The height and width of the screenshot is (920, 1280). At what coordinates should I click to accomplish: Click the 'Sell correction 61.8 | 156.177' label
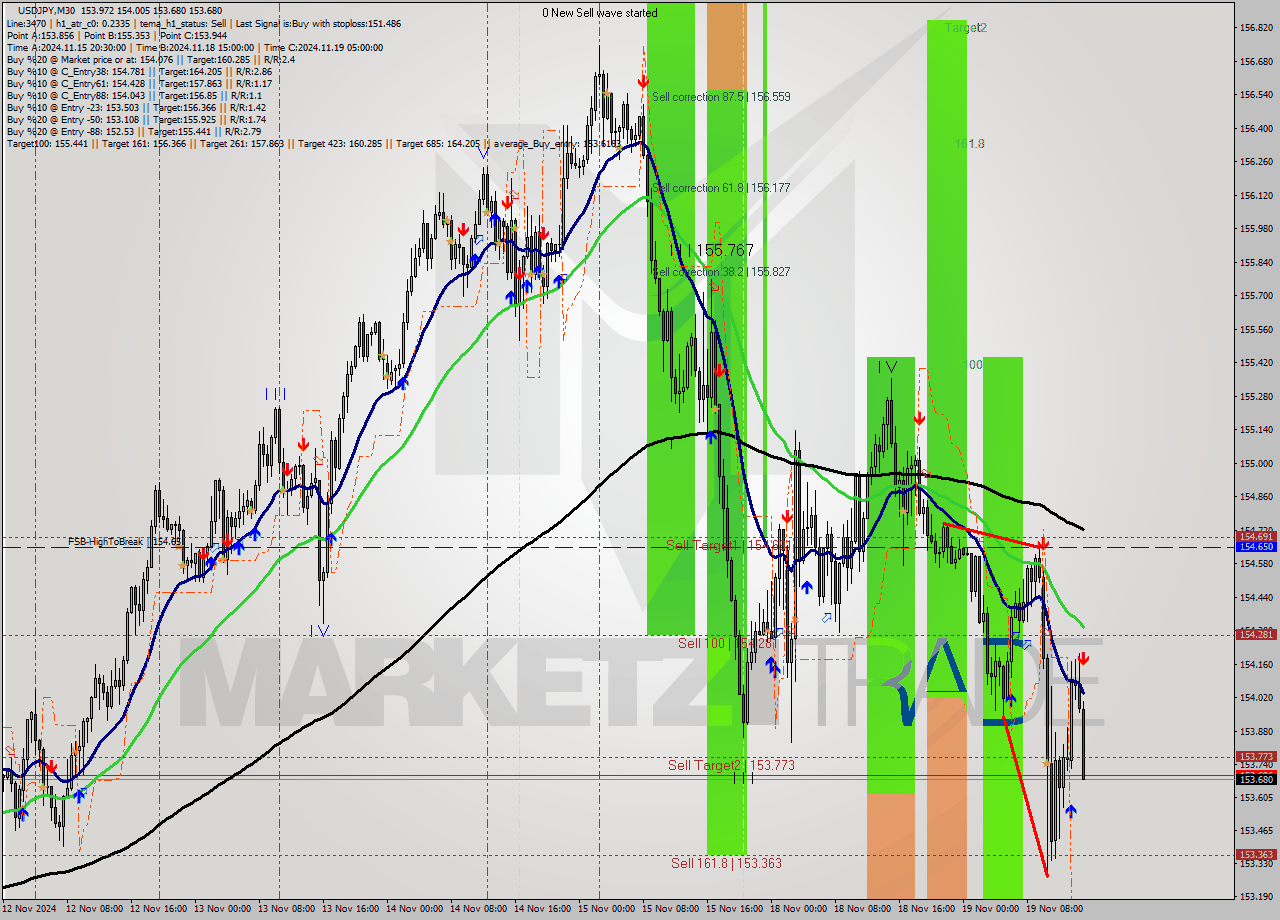721,188
